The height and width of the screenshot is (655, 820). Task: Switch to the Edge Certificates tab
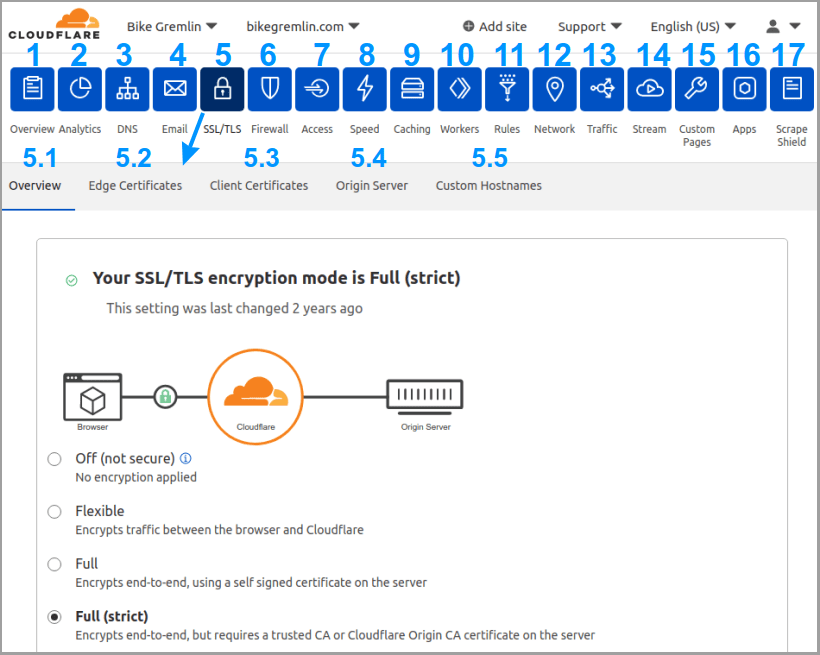coord(135,186)
